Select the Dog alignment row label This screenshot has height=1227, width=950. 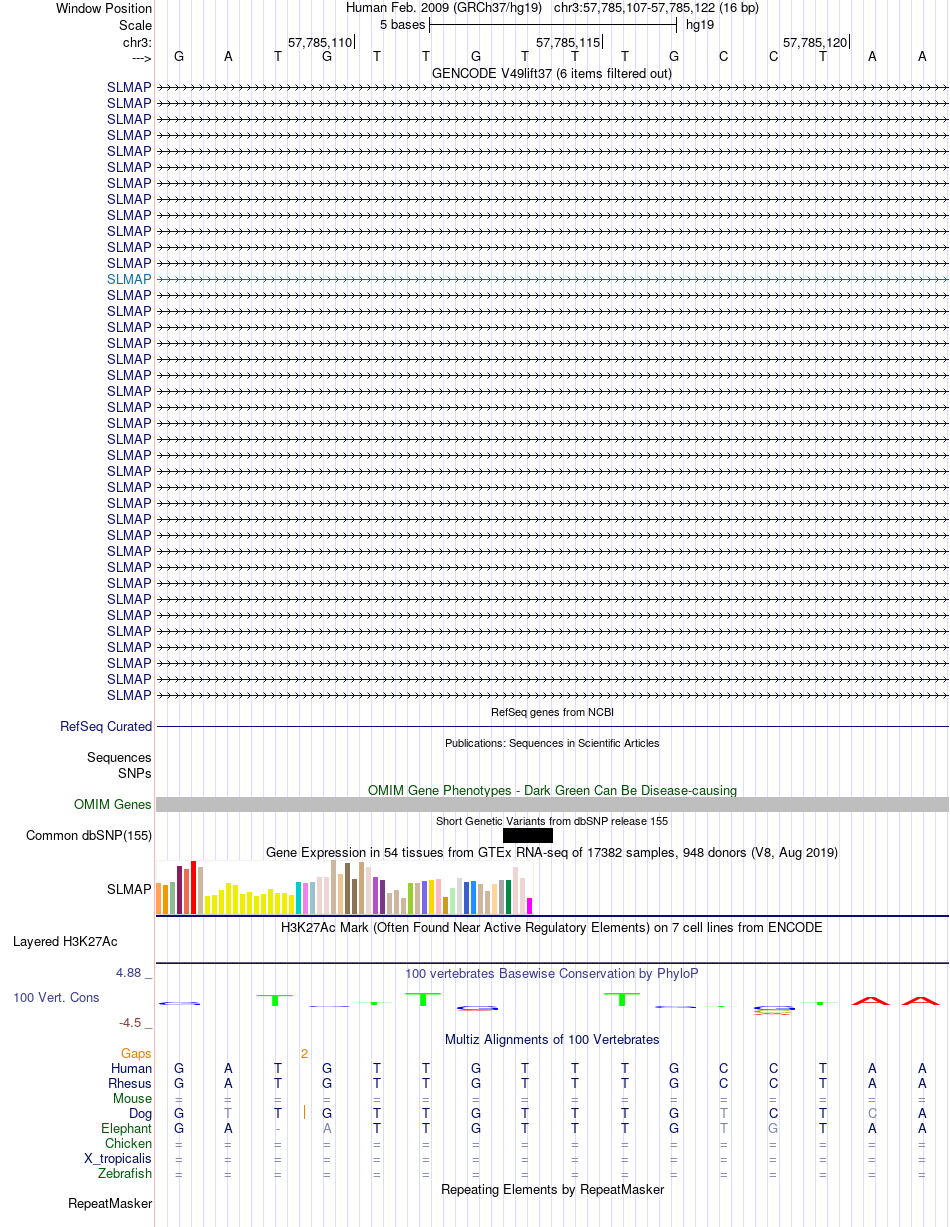coord(140,1113)
